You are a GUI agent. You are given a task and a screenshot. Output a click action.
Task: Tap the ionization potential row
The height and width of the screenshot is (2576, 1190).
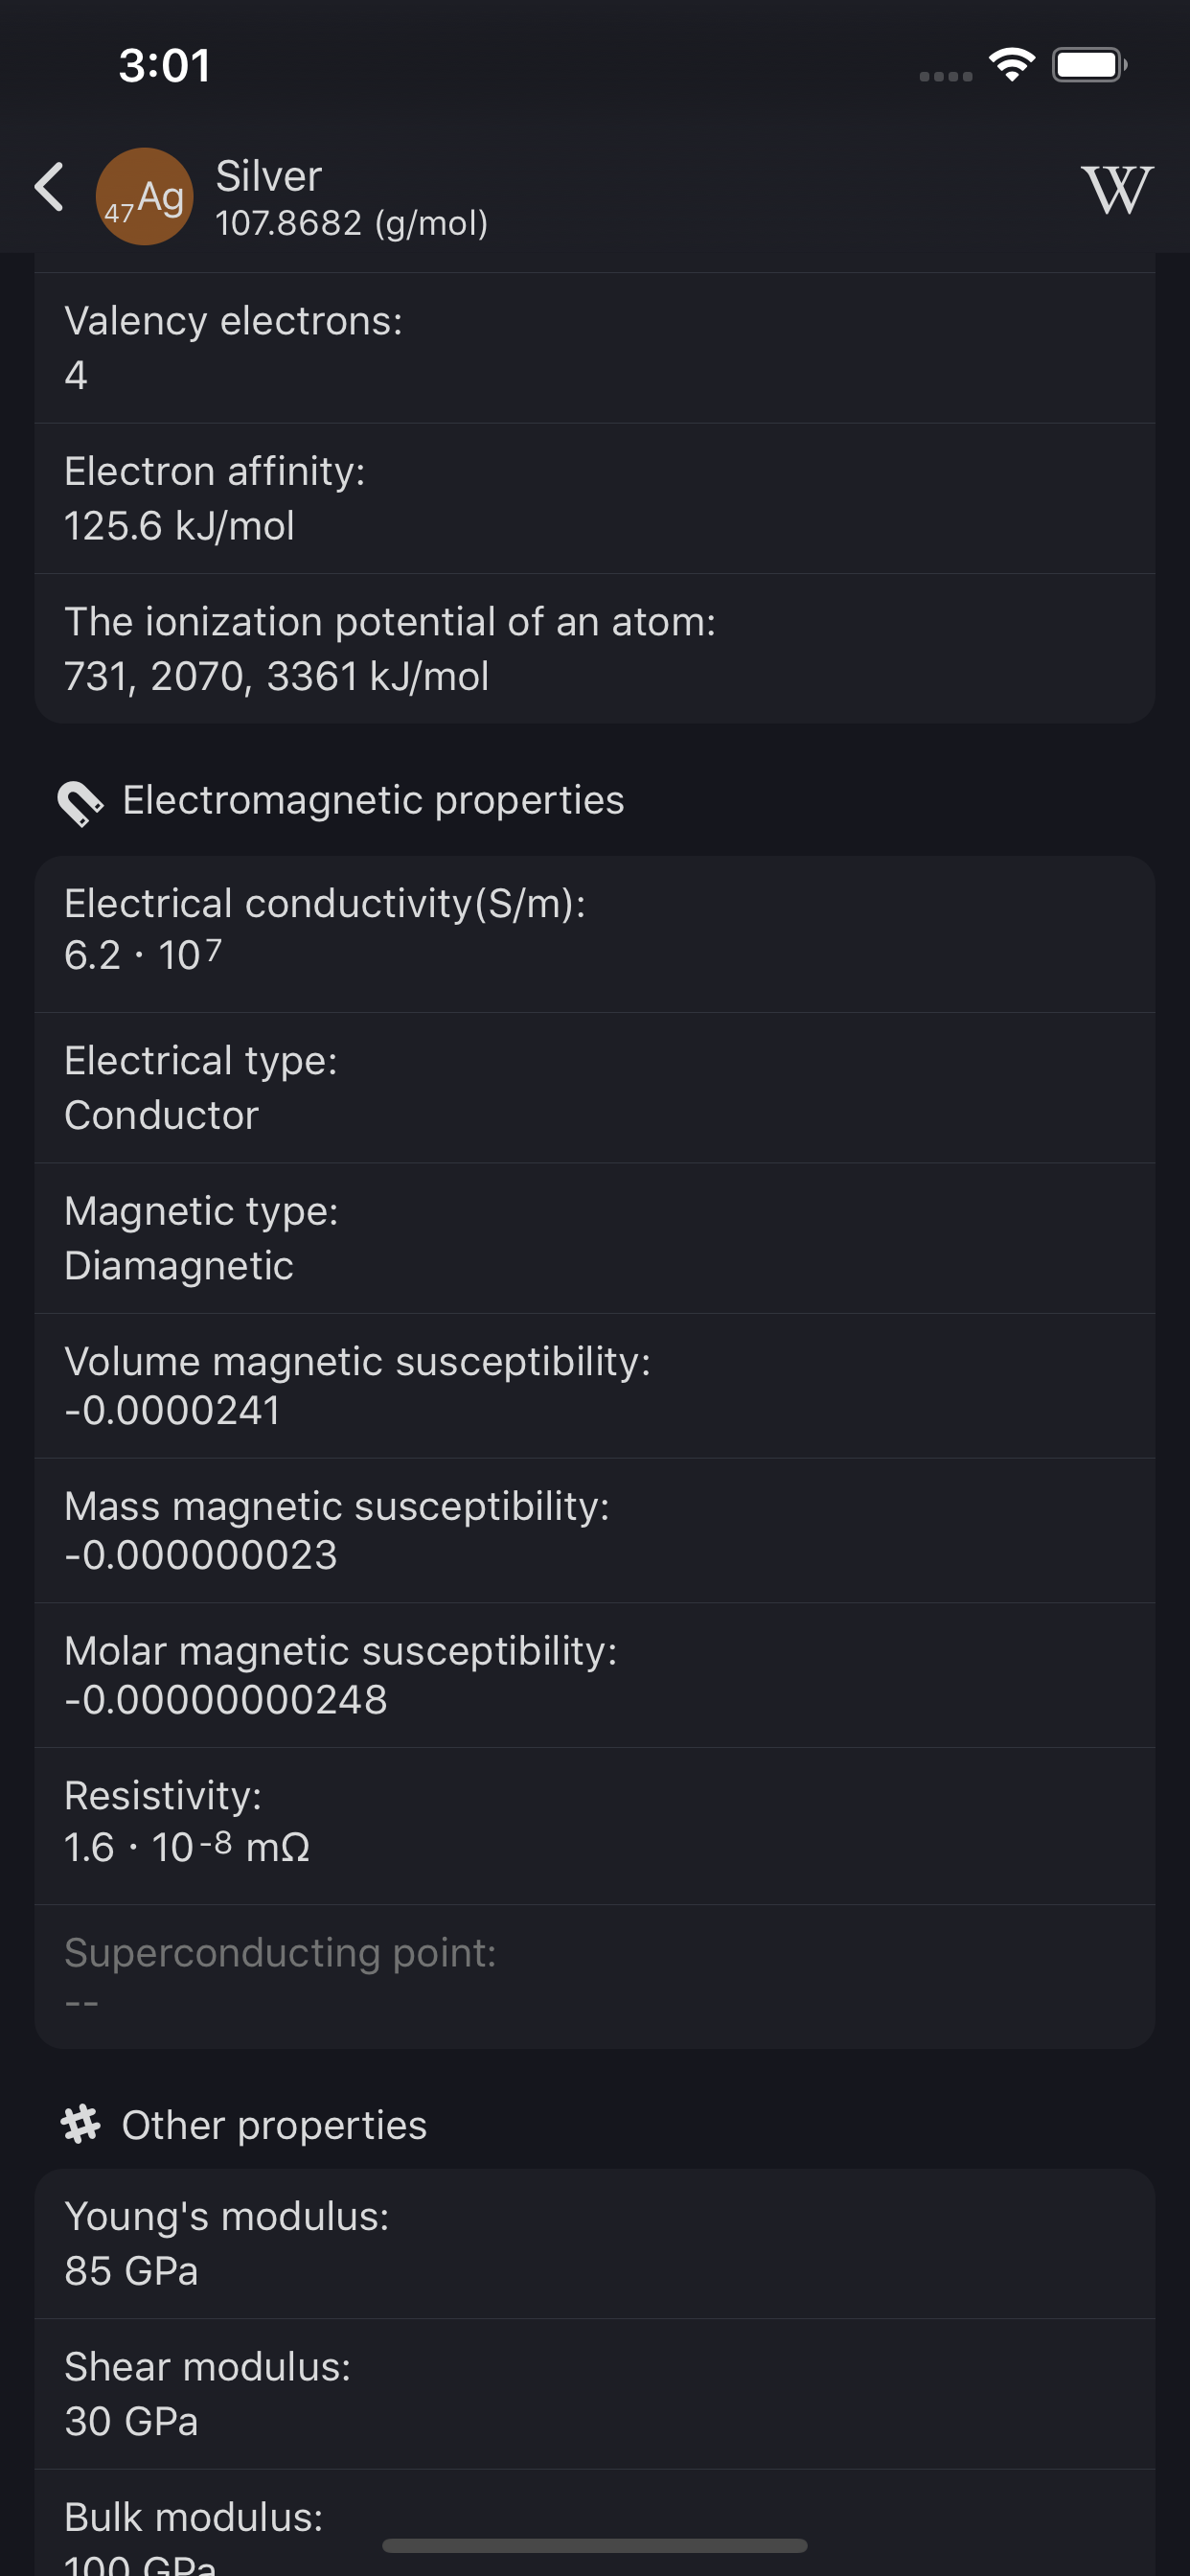(x=594, y=648)
